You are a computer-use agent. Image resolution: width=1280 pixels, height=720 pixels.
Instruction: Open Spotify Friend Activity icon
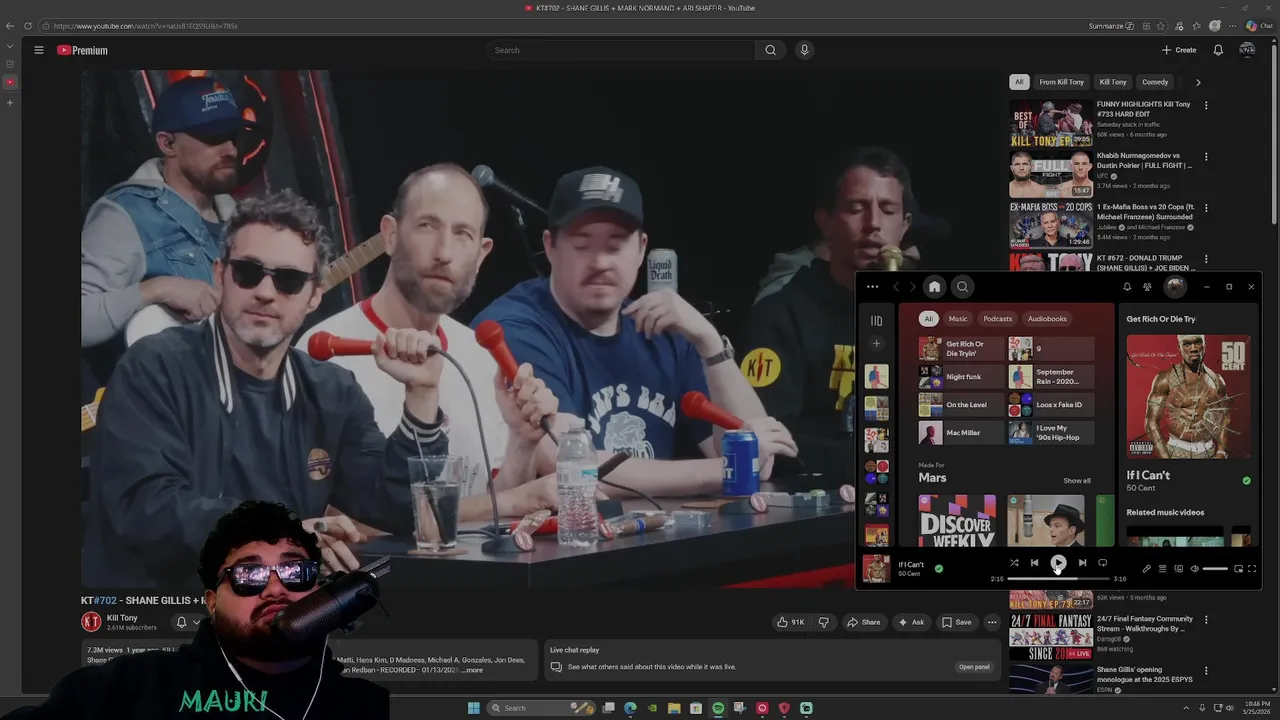(x=1147, y=287)
